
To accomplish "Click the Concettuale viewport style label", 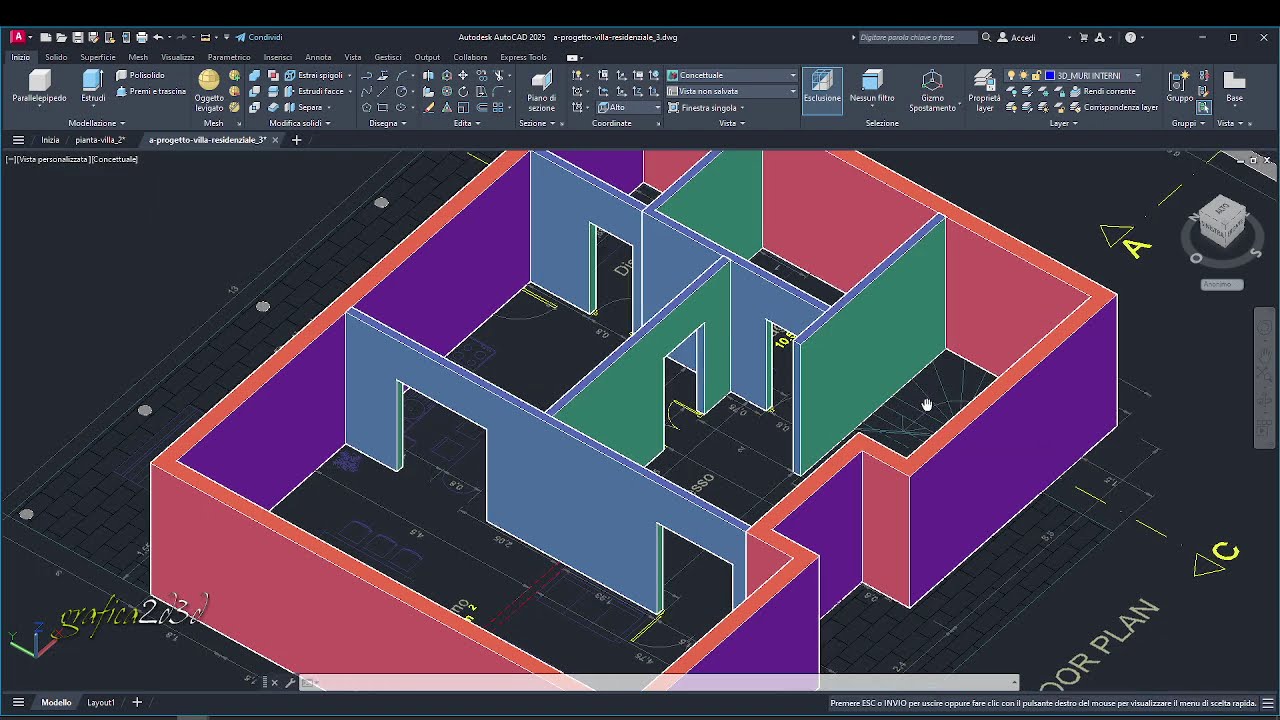I will (x=115, y=159).
